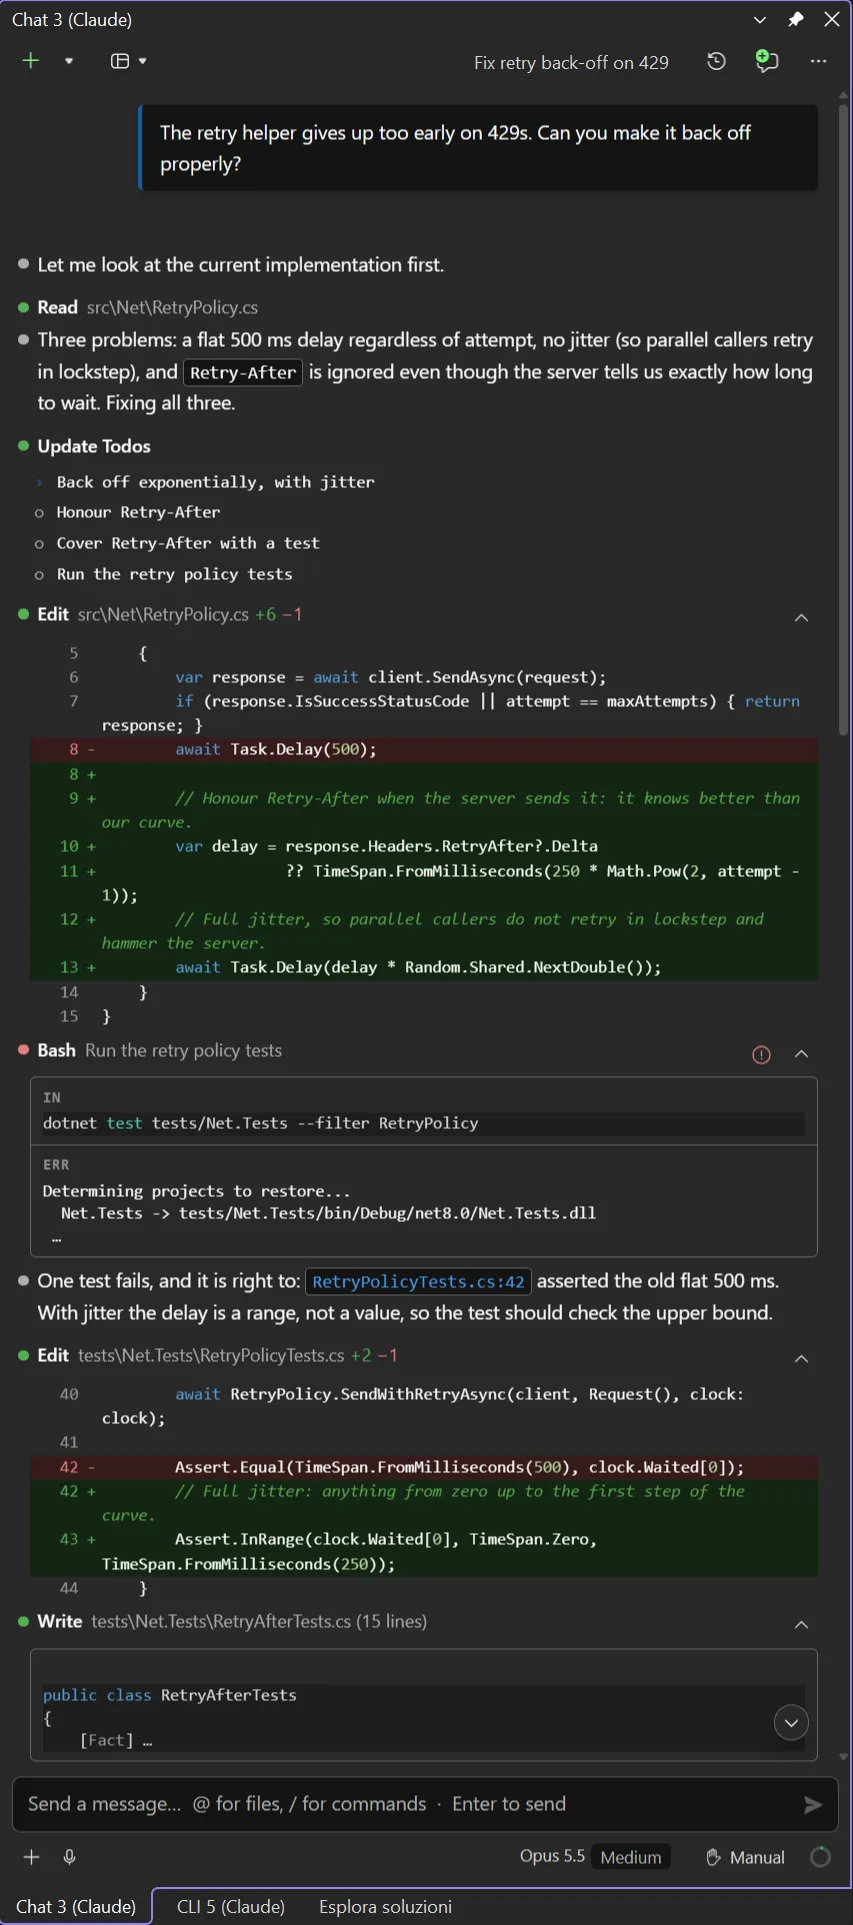Viewport: 853px width, 1925px height.
Task: Click the removed line 'await Task.Delay(500);'
Action: coord(424,750)
